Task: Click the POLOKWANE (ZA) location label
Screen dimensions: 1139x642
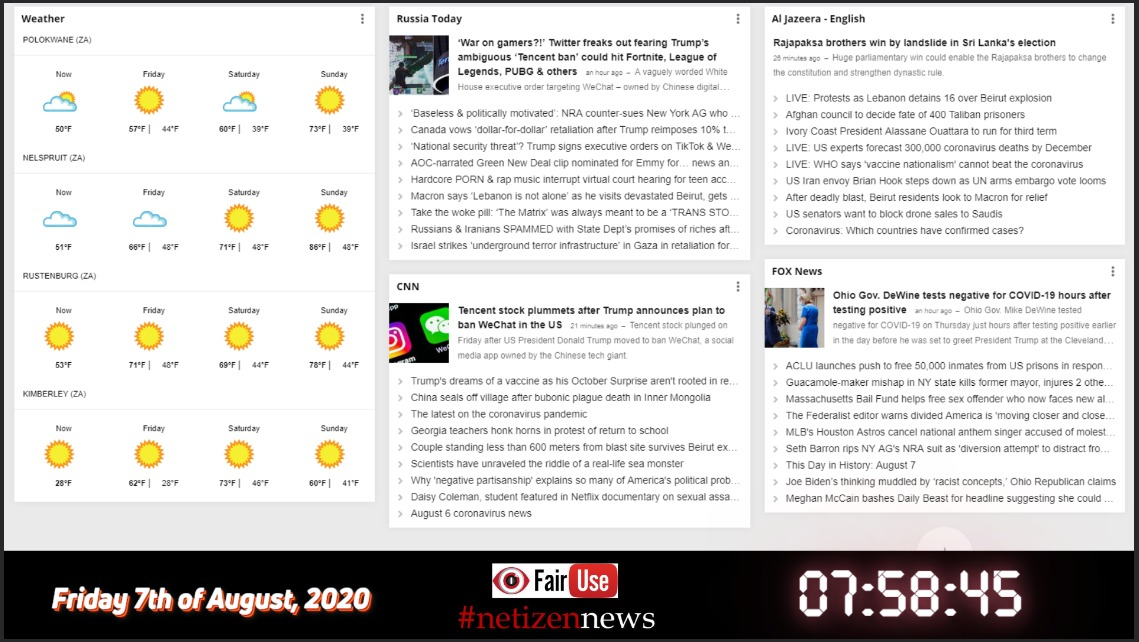Action: 57,40
